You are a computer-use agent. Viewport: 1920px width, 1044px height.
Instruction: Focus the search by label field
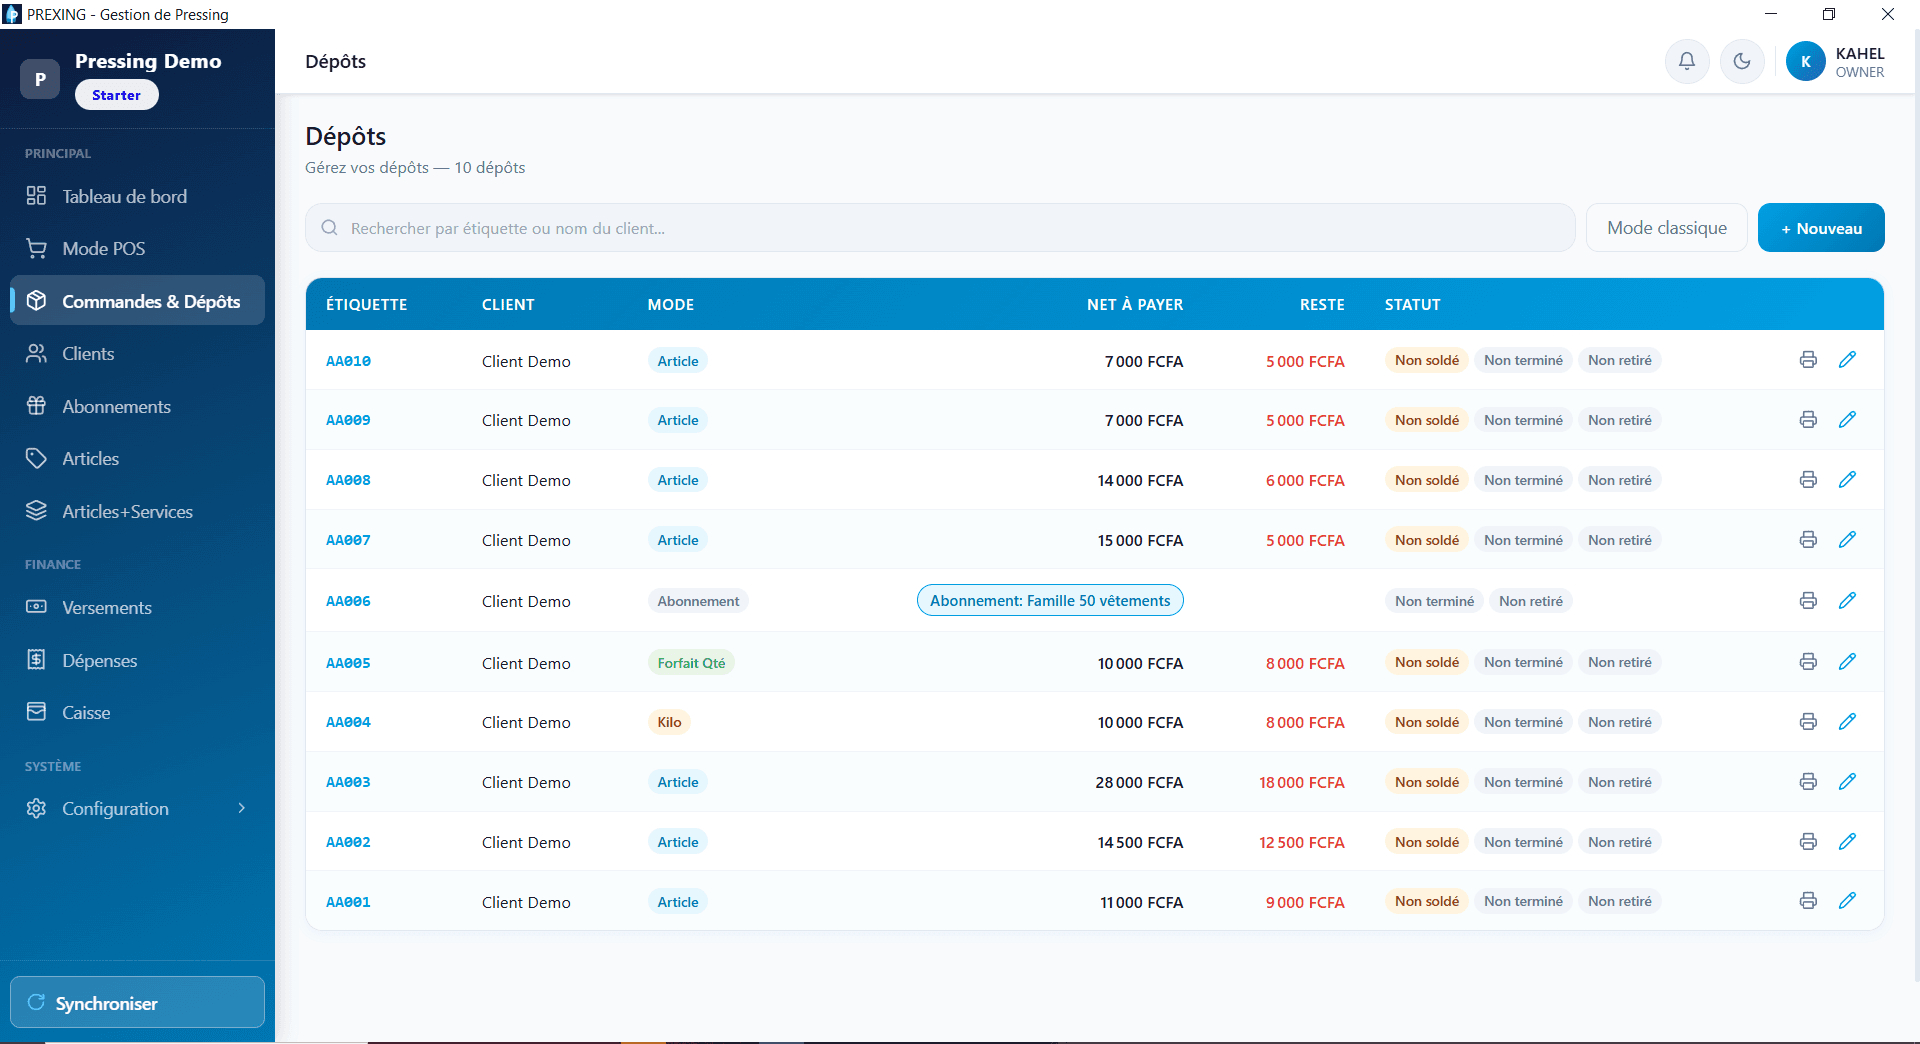click(940, 228)
